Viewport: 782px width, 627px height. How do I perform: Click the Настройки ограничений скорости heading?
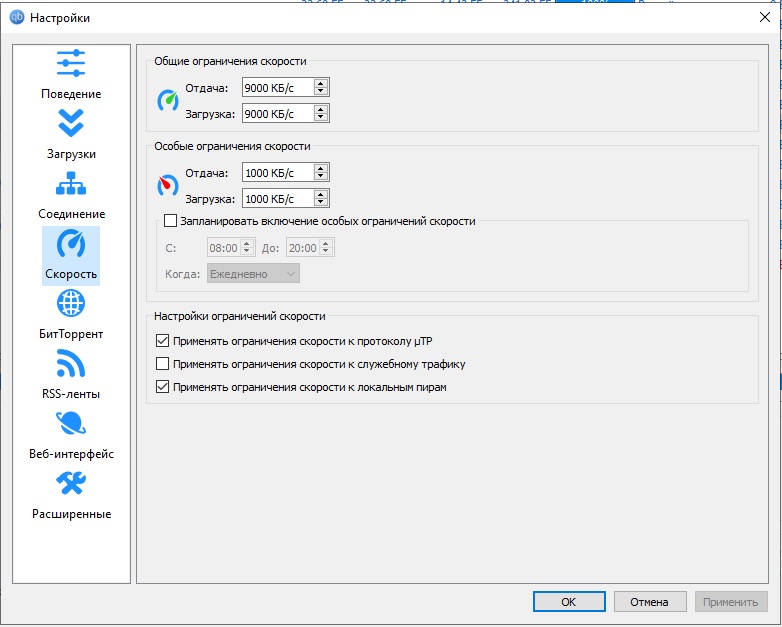(x=240, y=316)
